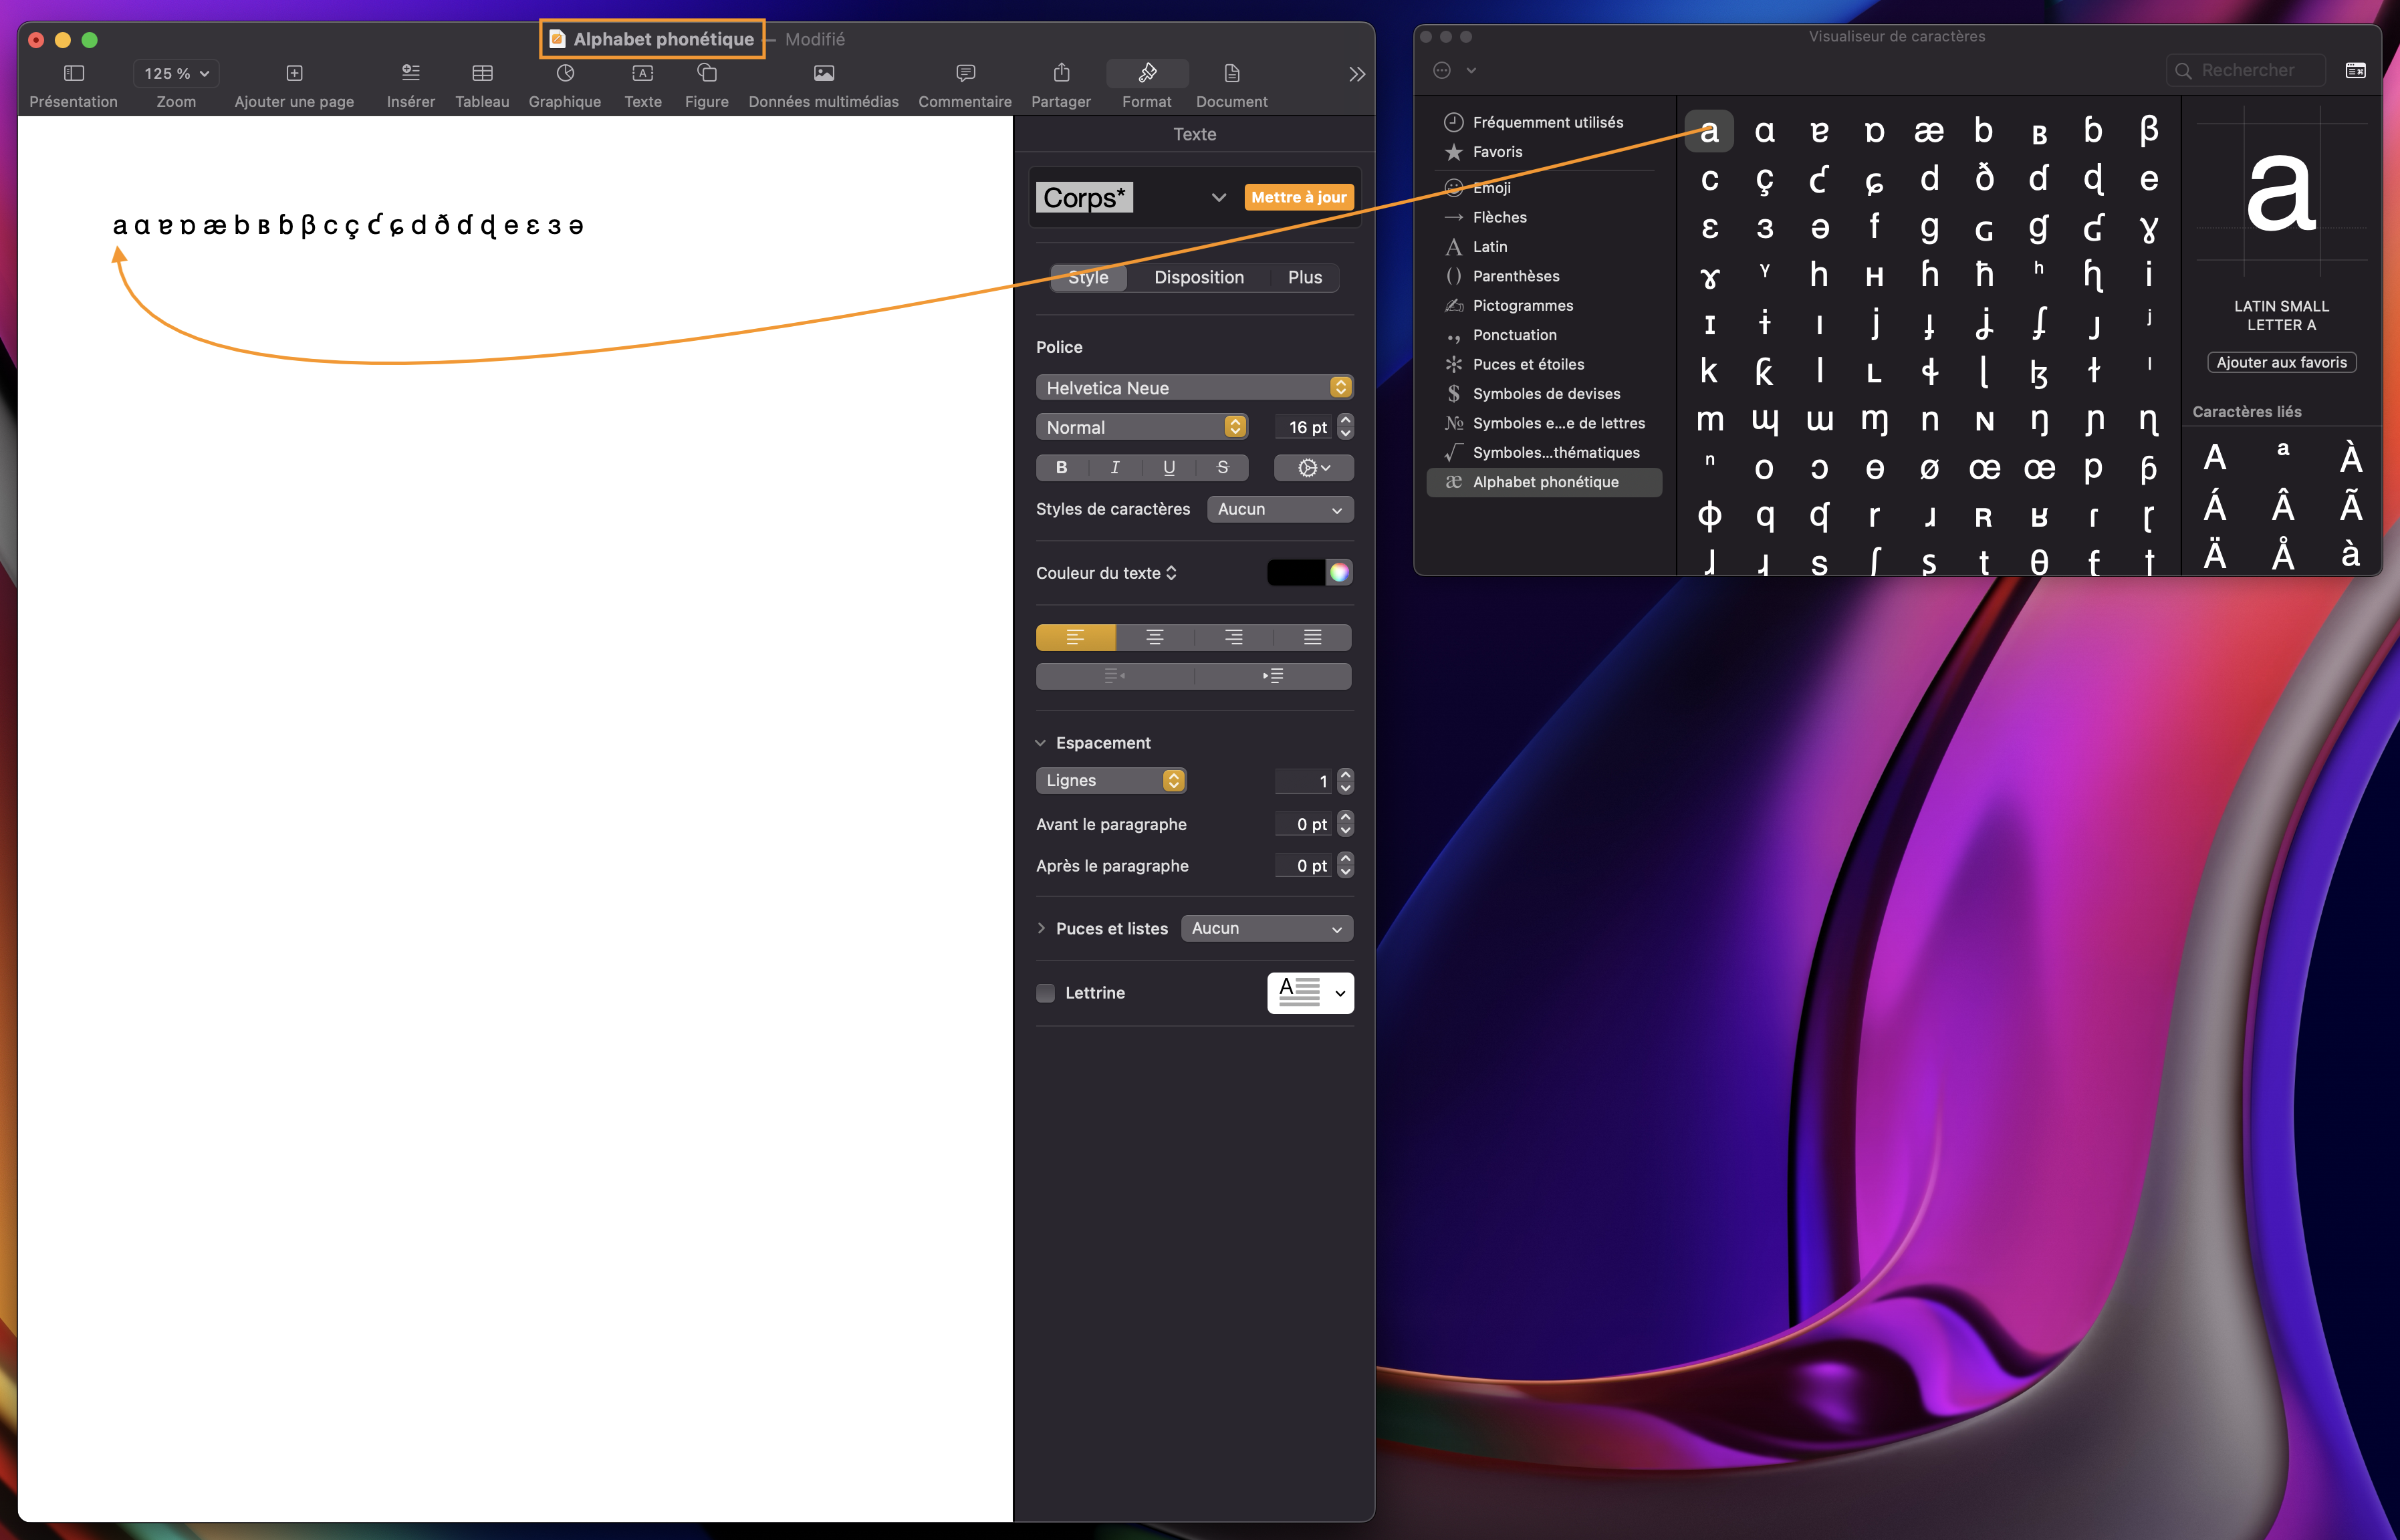Click the Tableau toolbar icon
Image resolution: width=2400 pixels, height=1540 pixels.
coord(482,74)
